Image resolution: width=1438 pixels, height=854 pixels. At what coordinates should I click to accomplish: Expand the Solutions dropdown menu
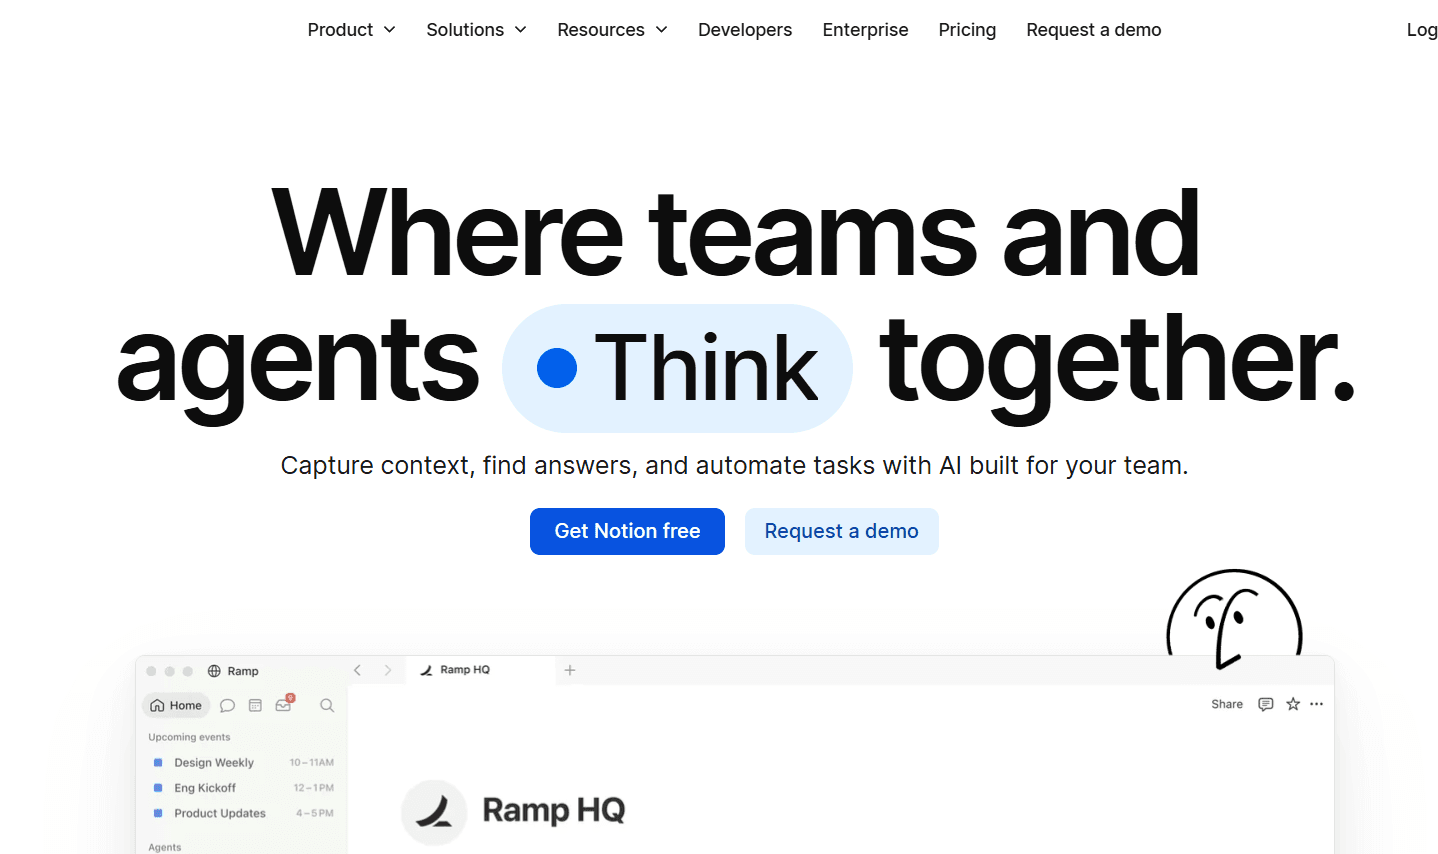[x=477, y=30]
